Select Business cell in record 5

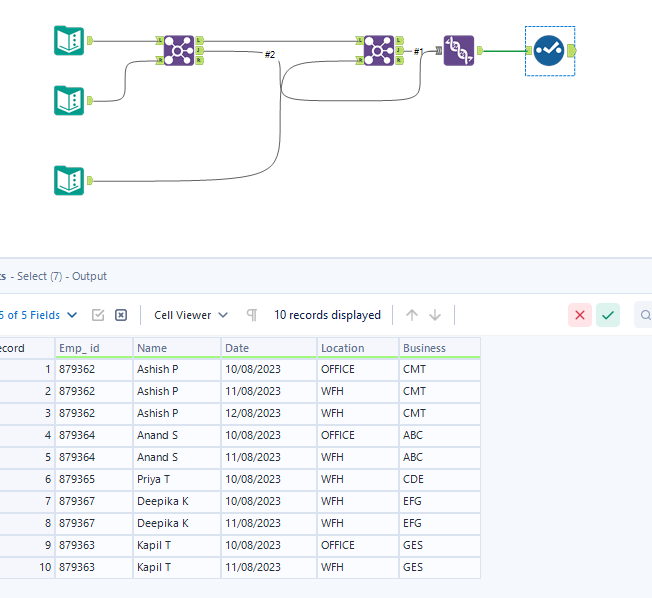[440, 457]
